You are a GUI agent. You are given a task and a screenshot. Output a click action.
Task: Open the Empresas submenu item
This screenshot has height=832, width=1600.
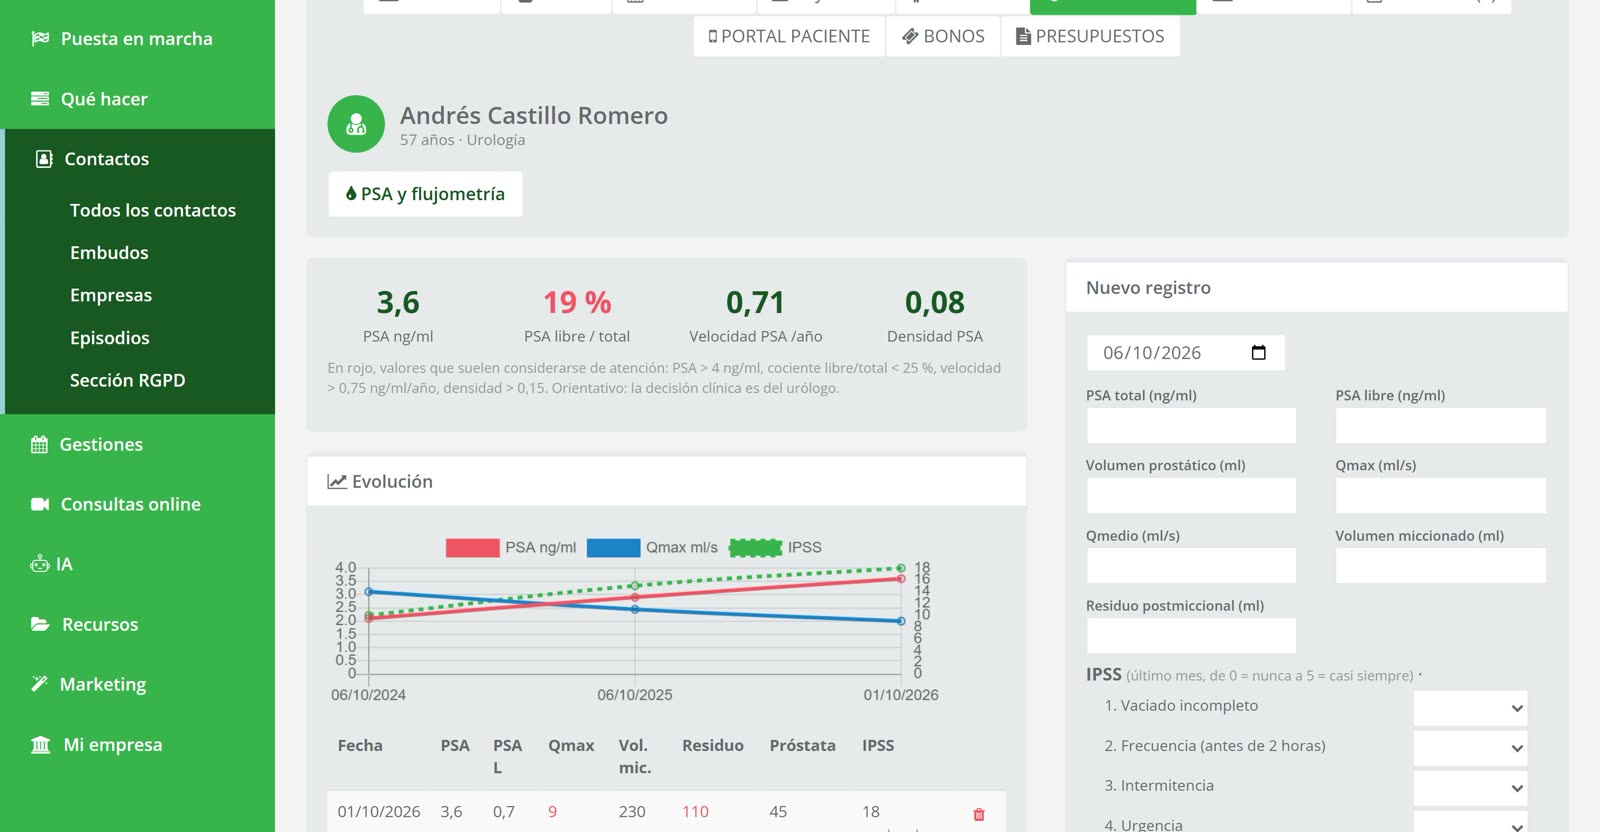(111, 295)
